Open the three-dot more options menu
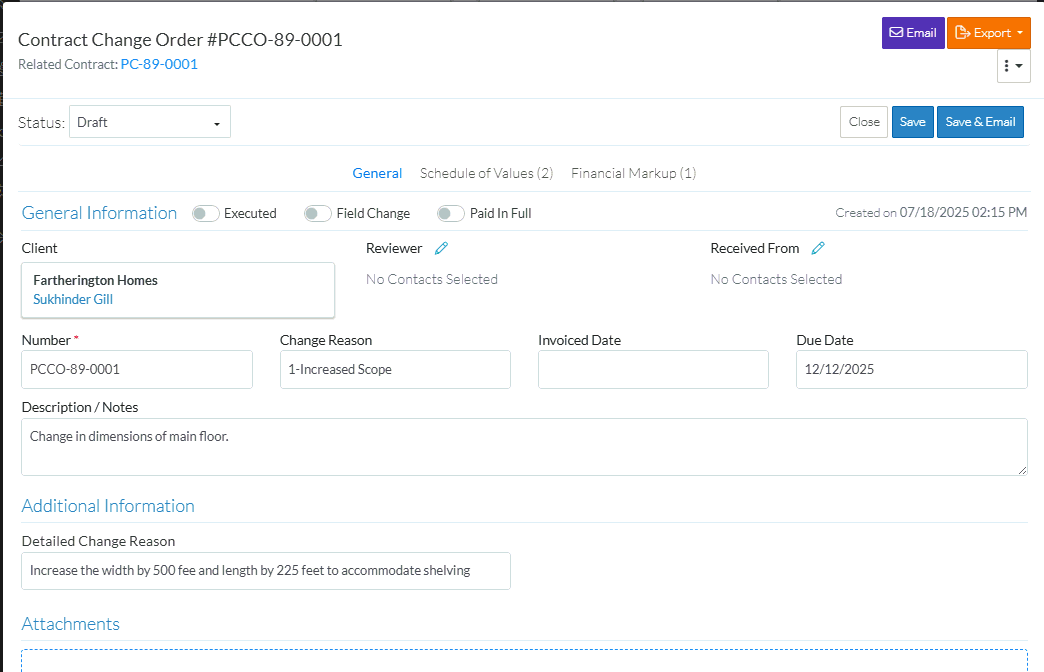The width and height of the screenshot is (1044, 672). click(1013, 66)
